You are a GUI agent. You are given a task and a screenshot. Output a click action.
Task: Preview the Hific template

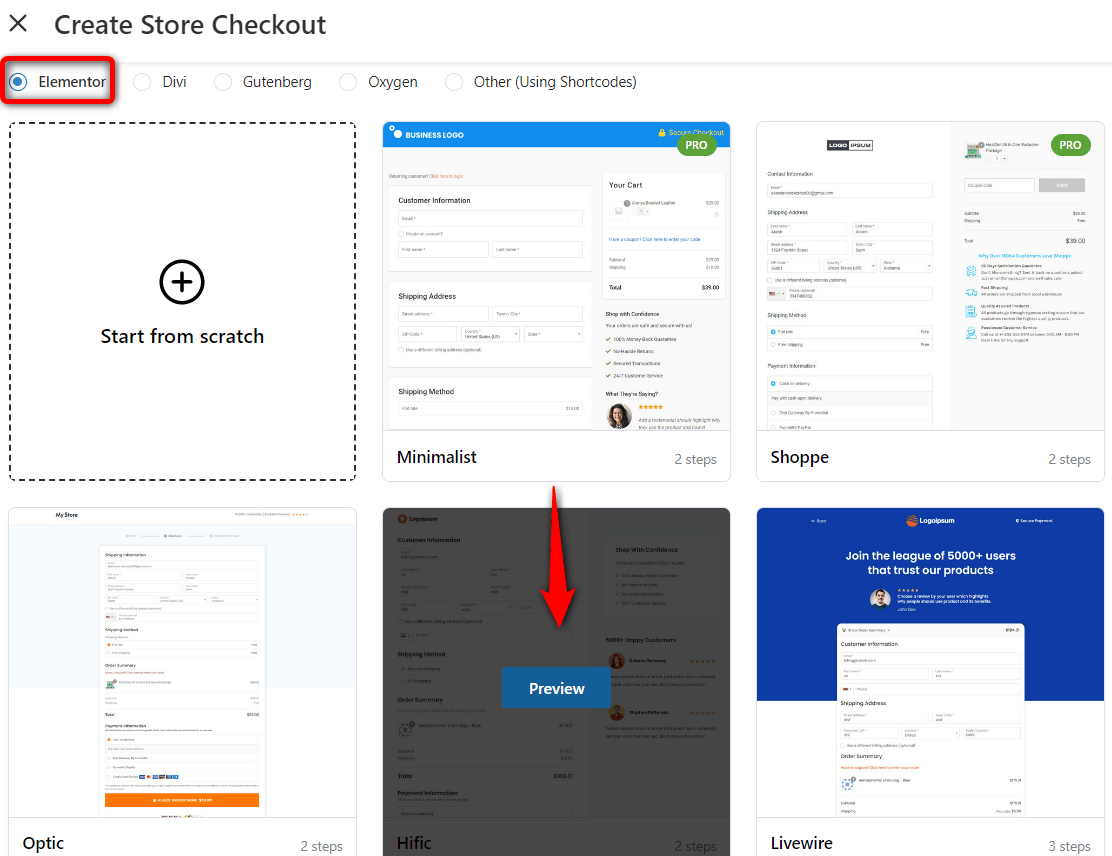click(x=557, y=688)
